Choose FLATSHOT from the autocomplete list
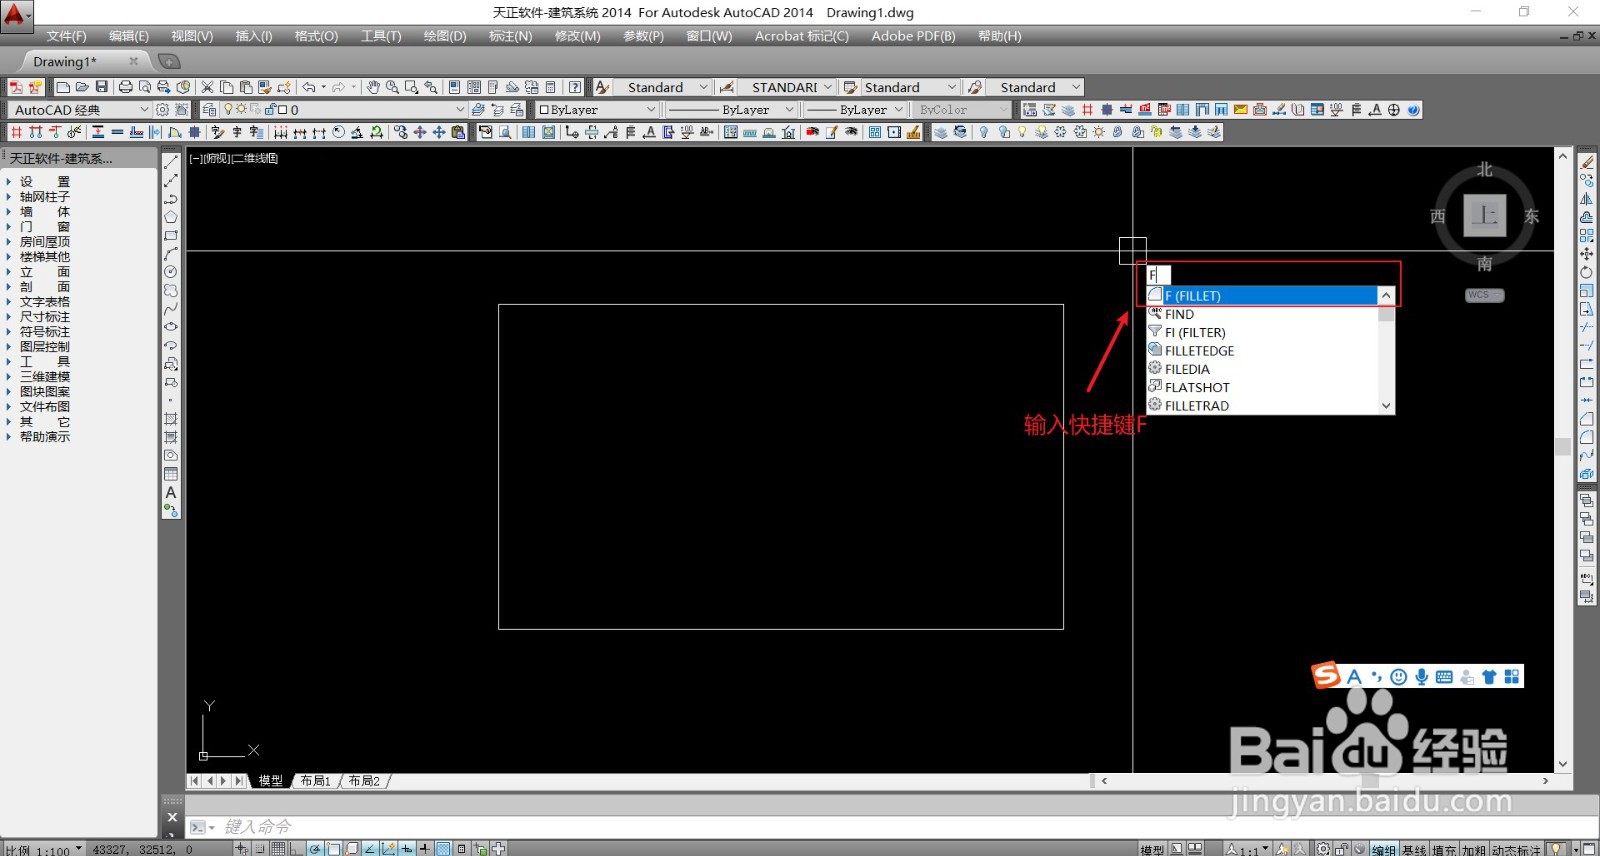 1262,387
